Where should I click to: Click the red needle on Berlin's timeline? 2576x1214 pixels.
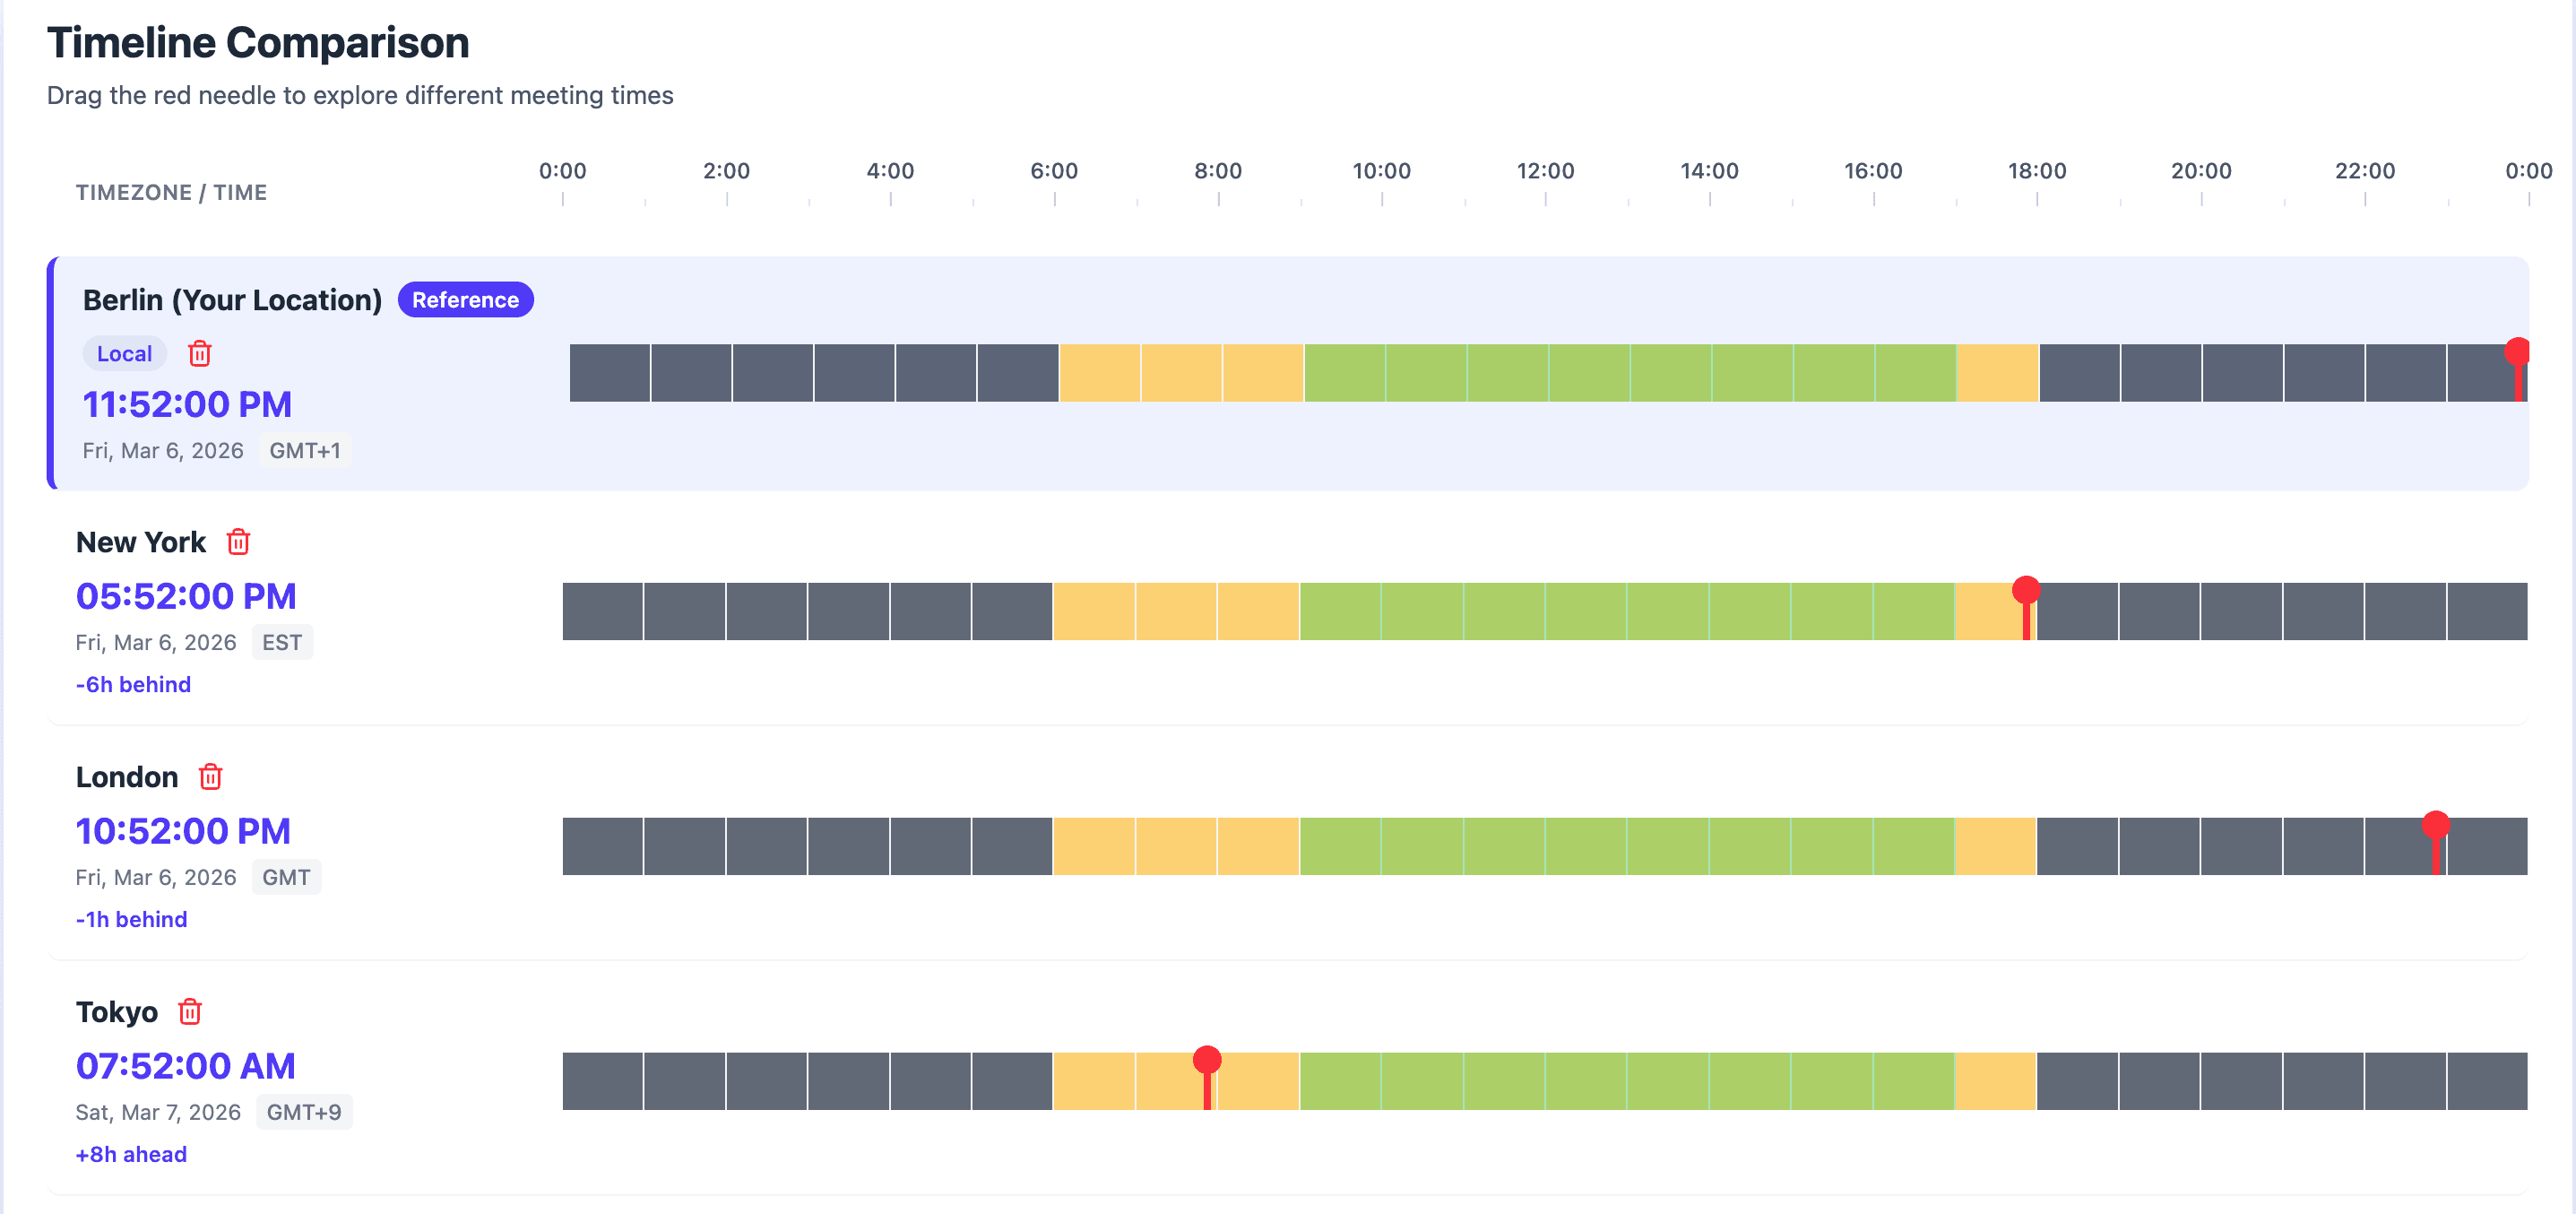[x=2517, y=353]
